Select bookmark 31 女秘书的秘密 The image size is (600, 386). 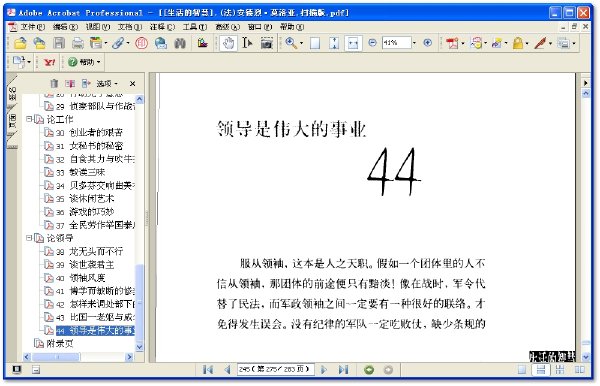click(89, 146)
